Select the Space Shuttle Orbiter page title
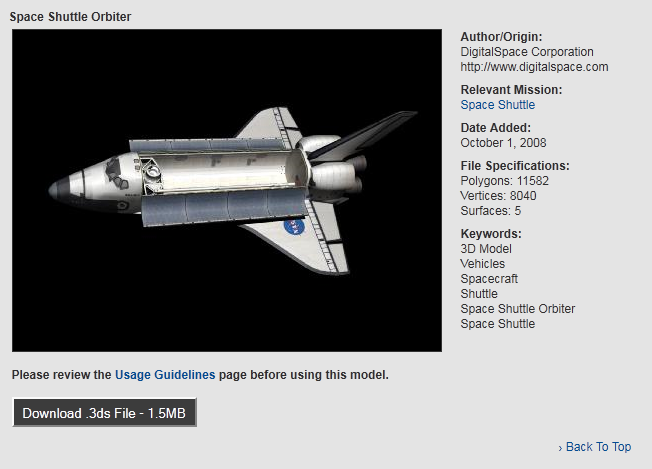 (x=70, y=17)
